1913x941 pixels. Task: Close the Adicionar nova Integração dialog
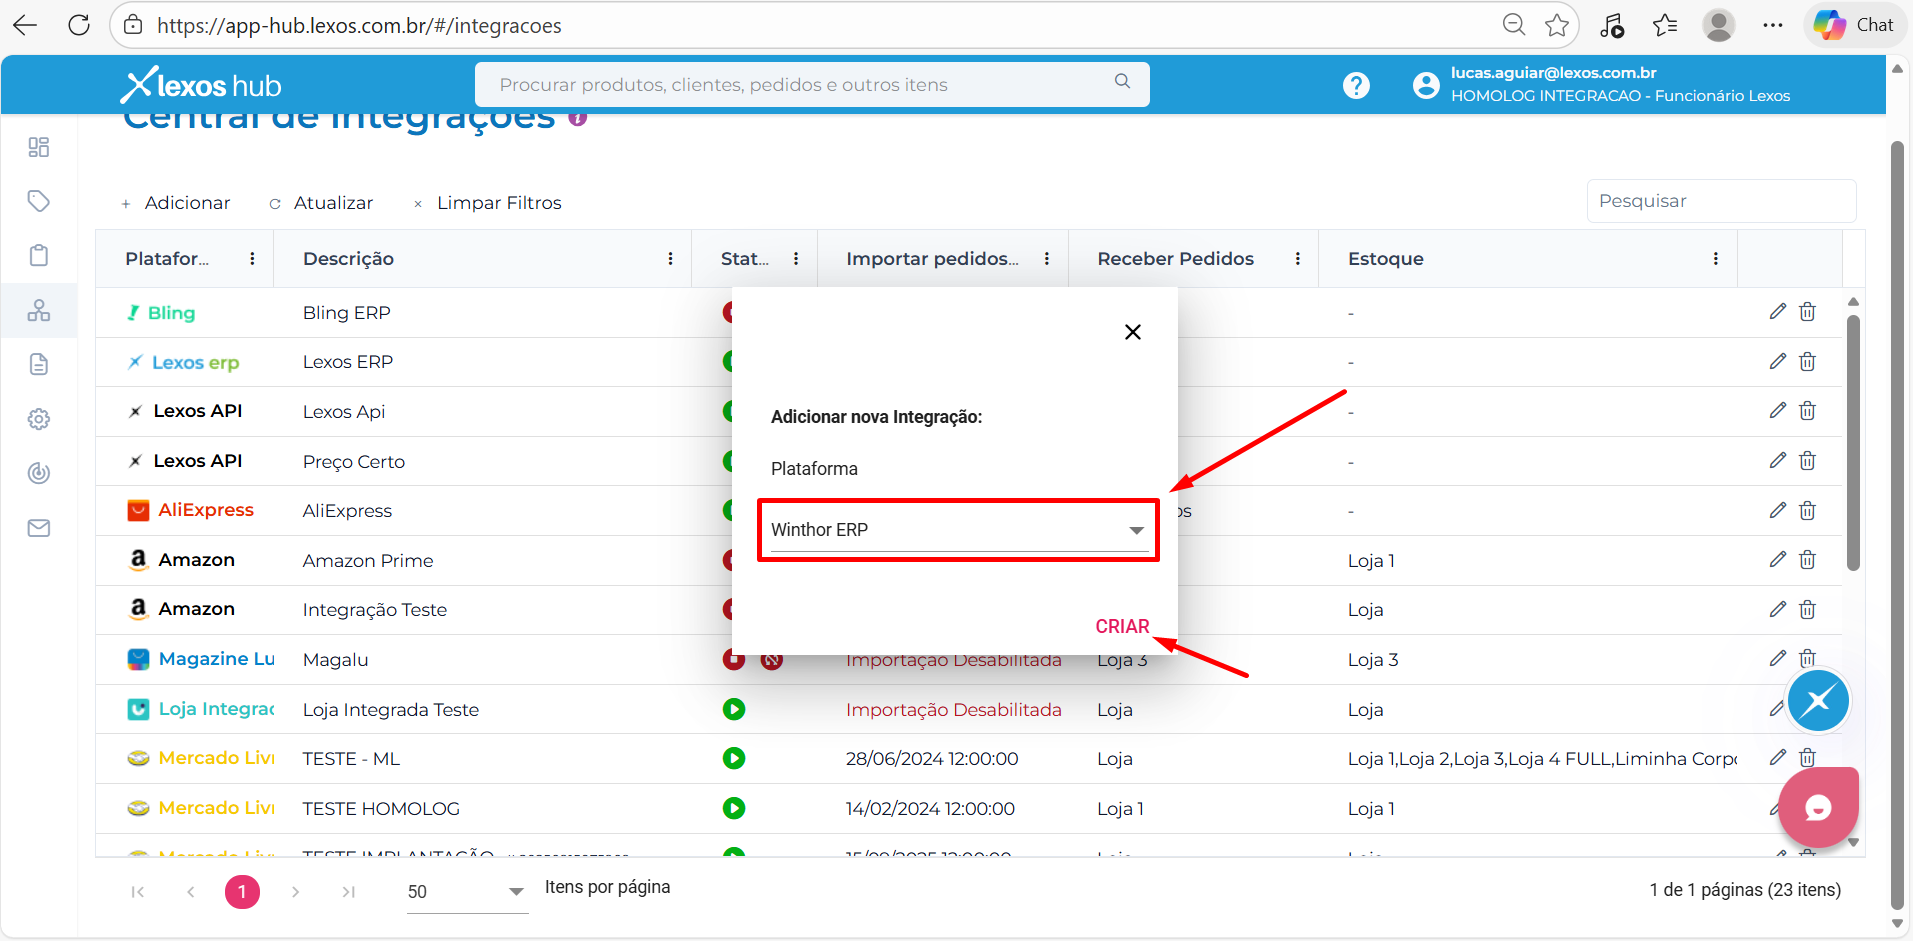(1133, 332)
